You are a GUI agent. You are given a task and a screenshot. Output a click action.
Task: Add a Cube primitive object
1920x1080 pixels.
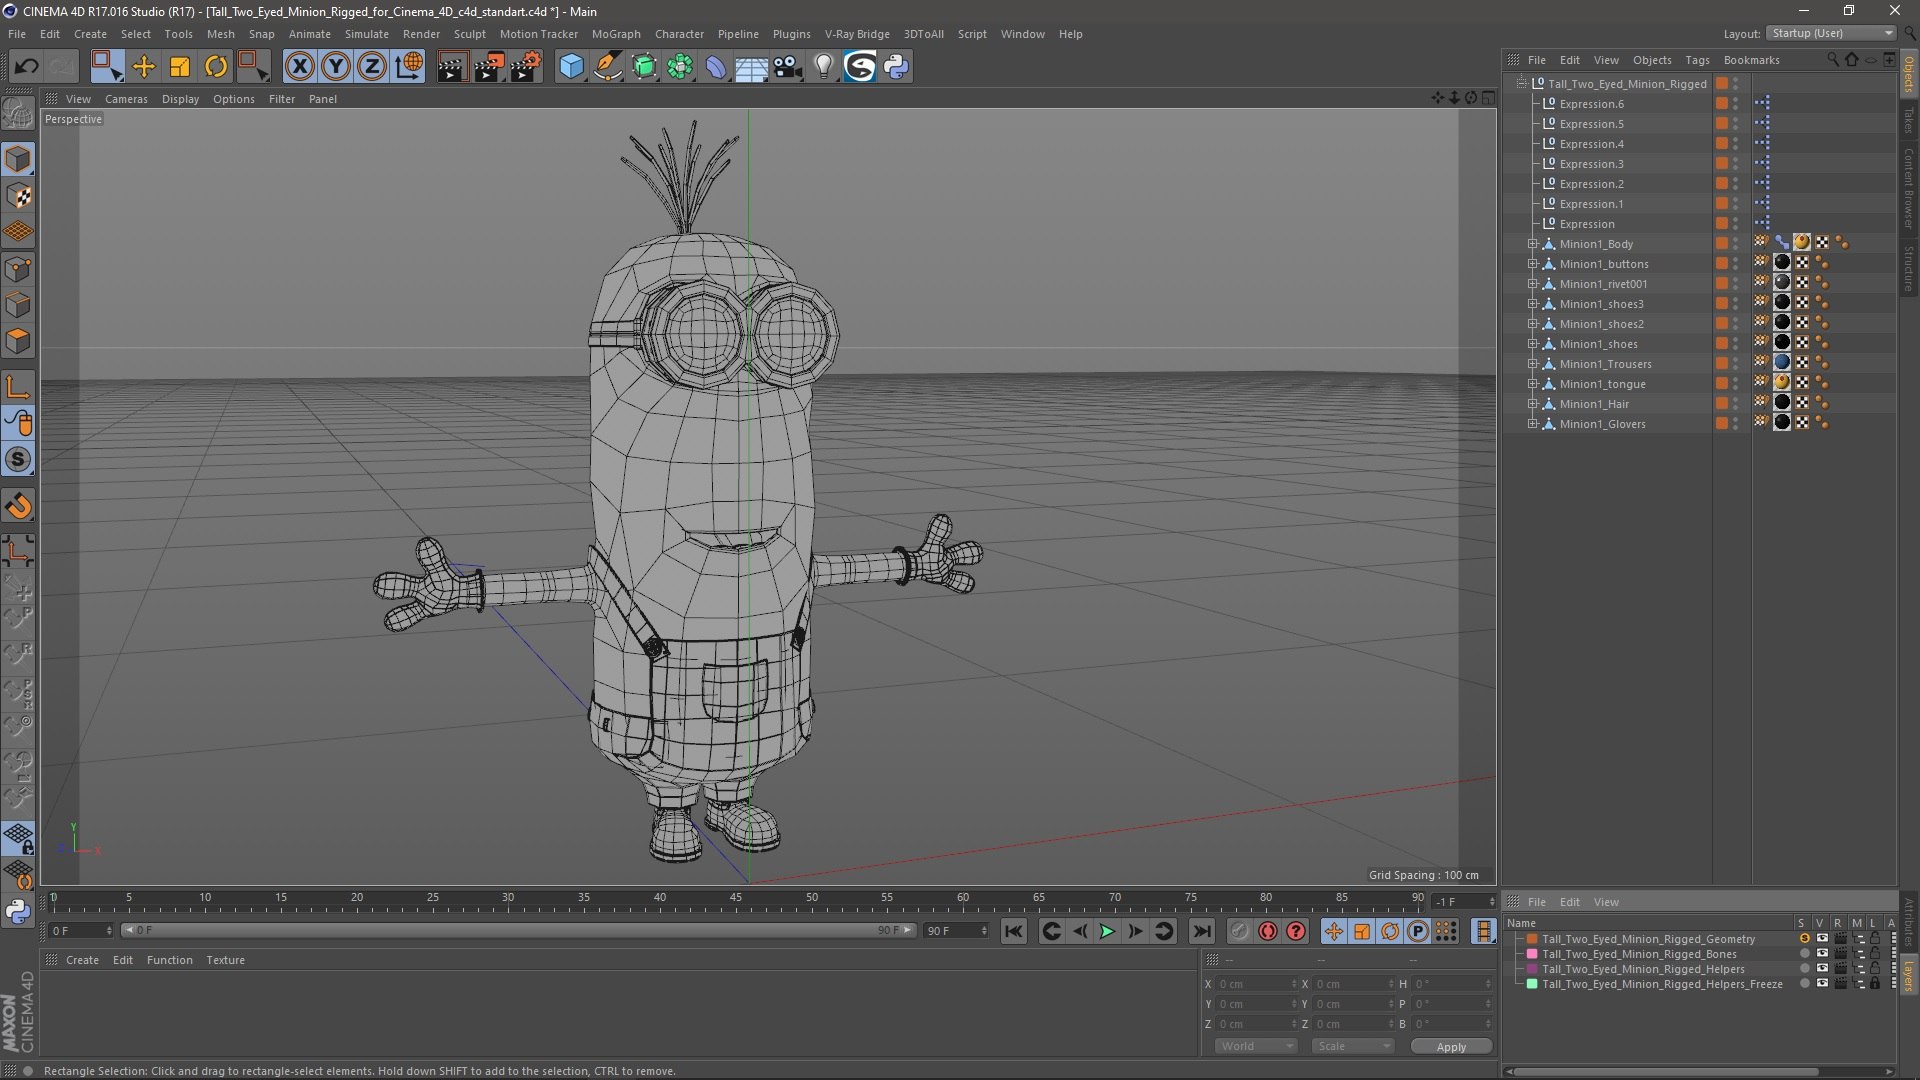click(x=571, y=67)
